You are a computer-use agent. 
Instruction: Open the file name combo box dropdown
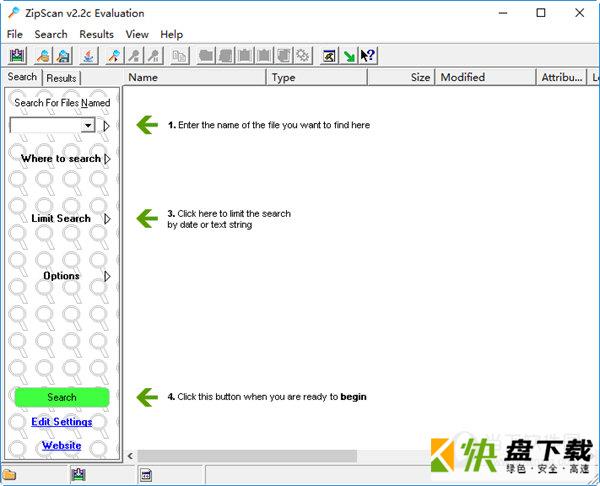[88, 125]
